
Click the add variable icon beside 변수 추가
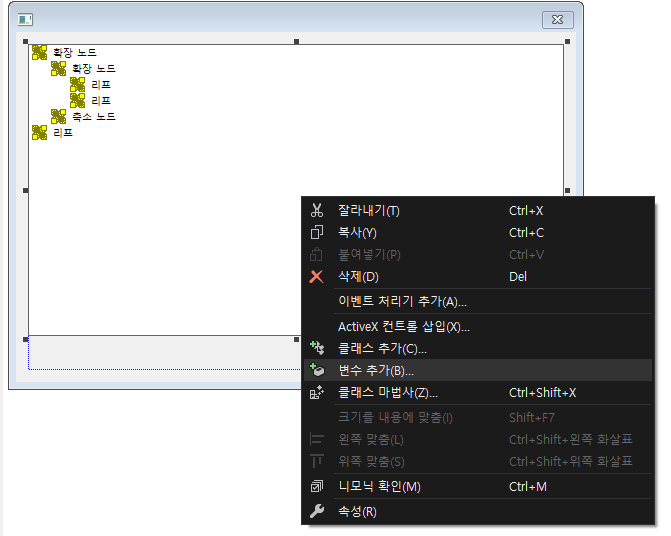(x=317, y=370)
